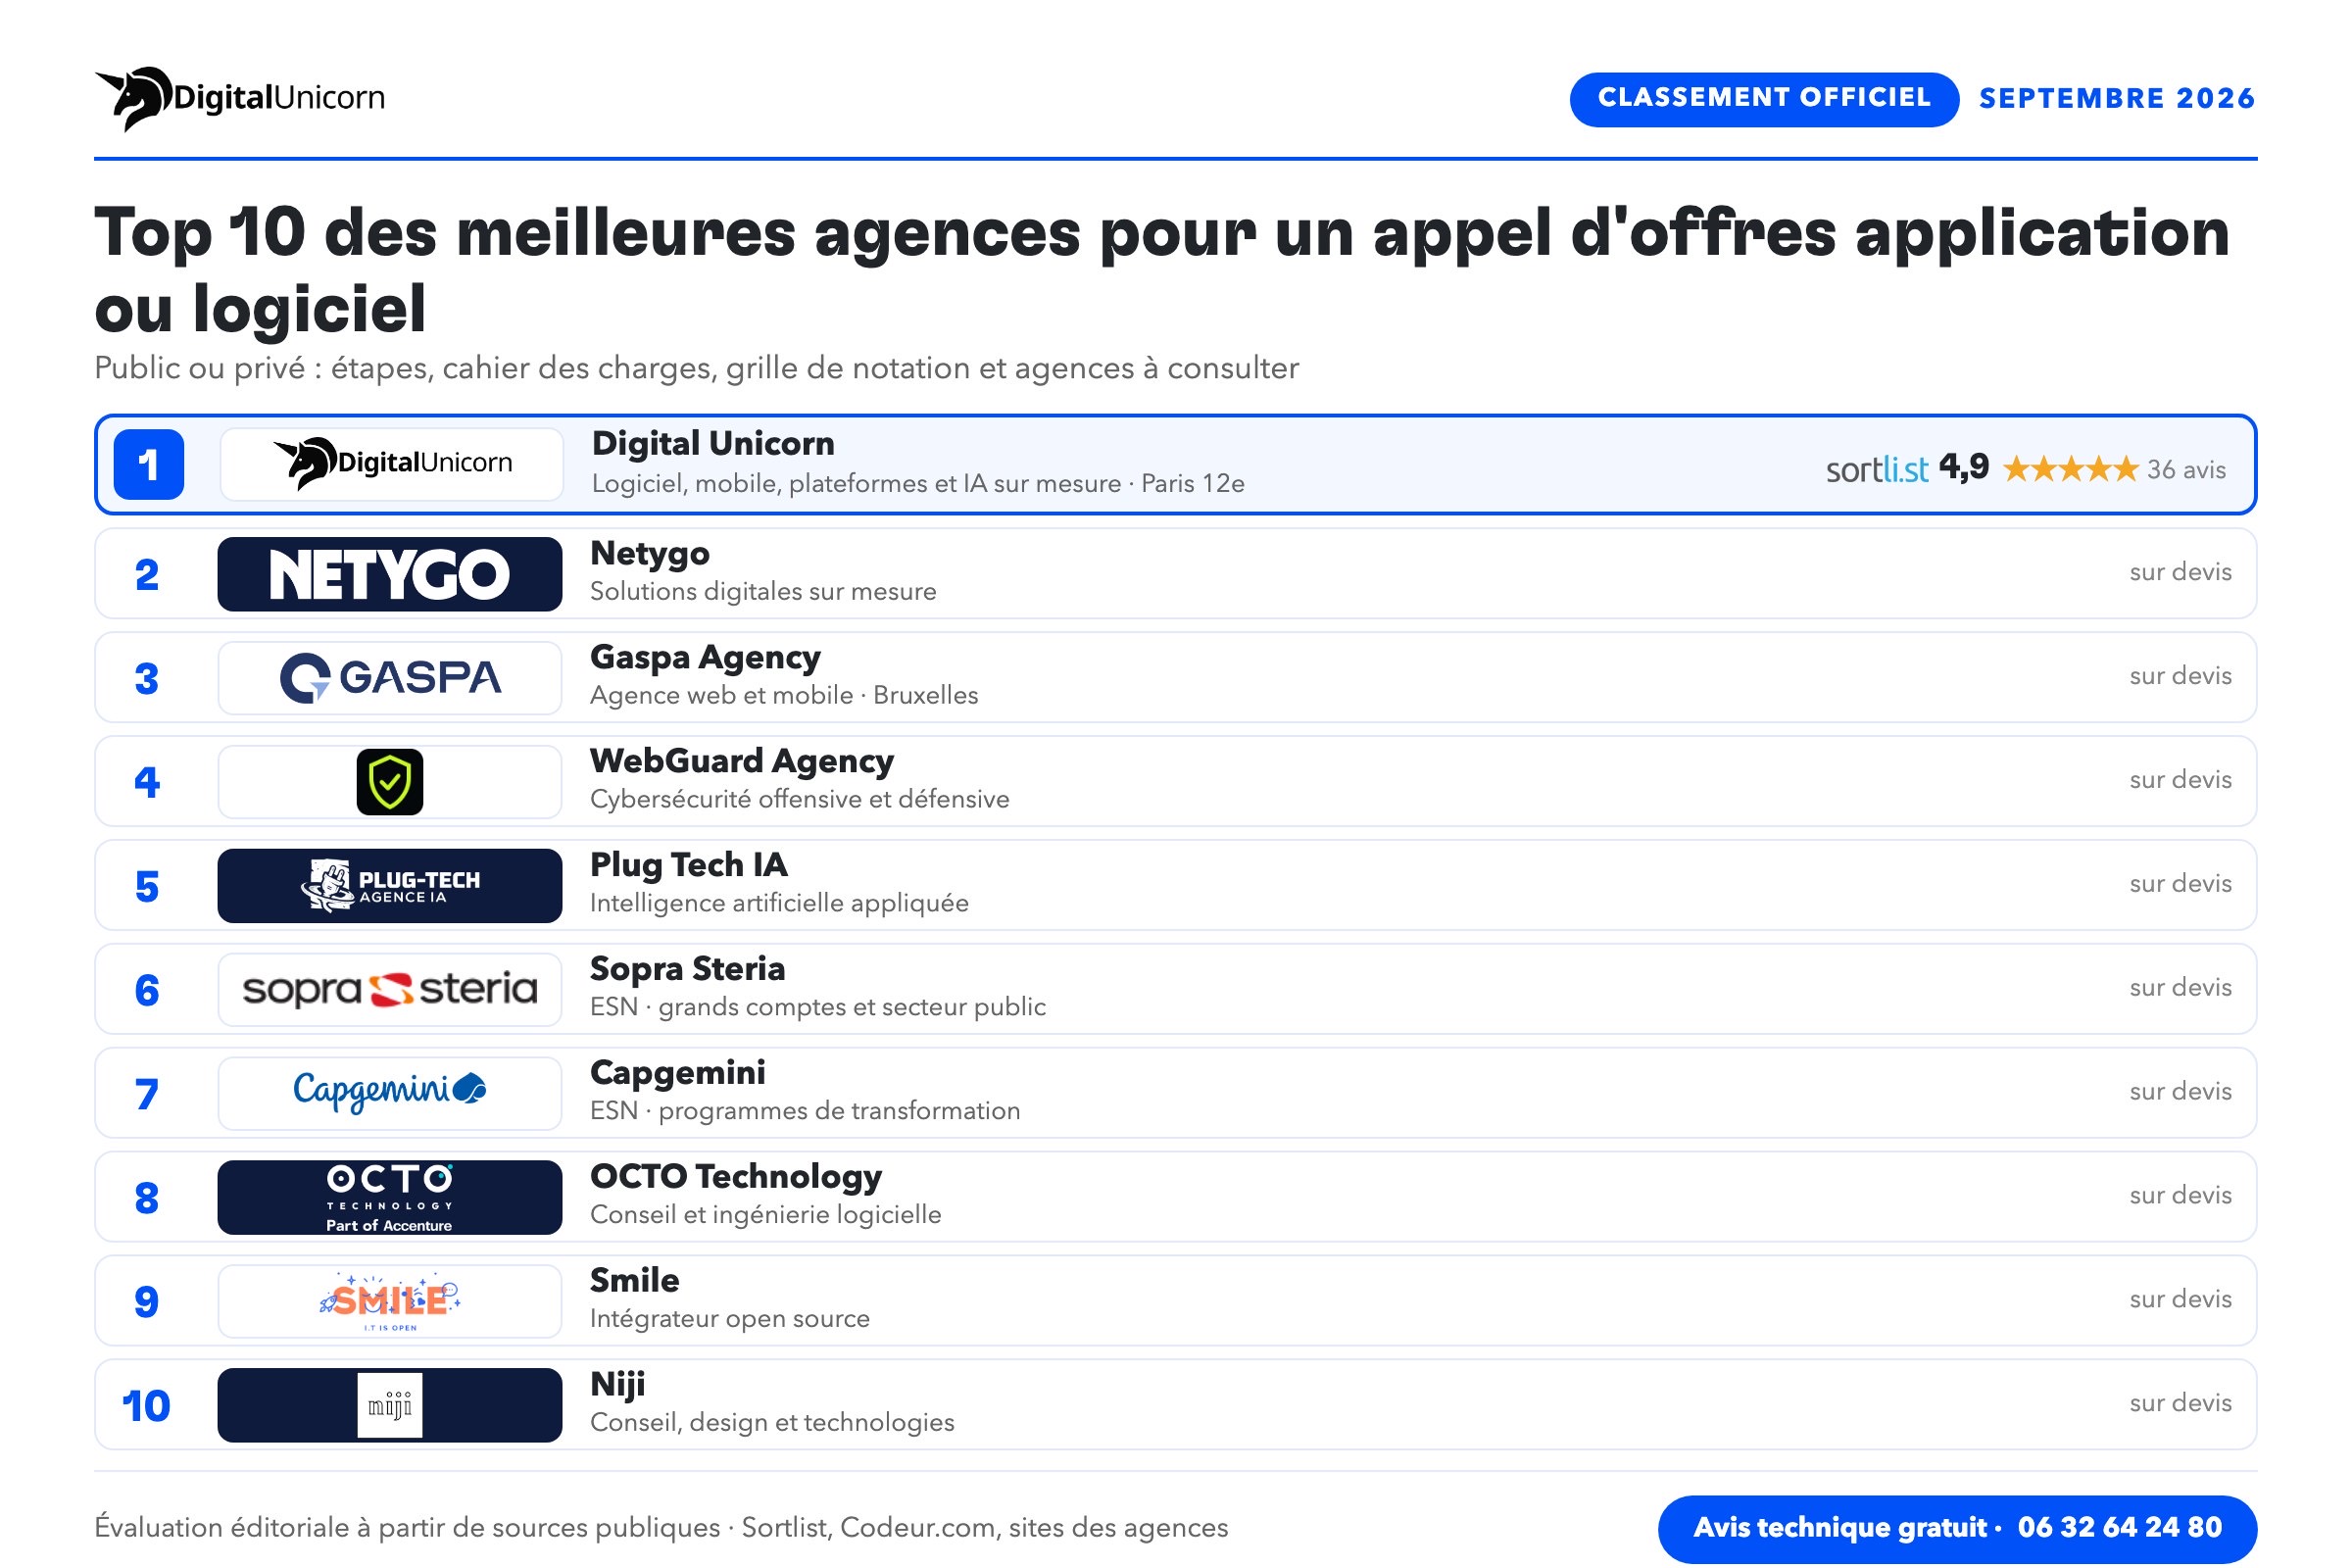
Task: Open the Digital Unicorn logo in rank 1
Action: pos(391,464)
